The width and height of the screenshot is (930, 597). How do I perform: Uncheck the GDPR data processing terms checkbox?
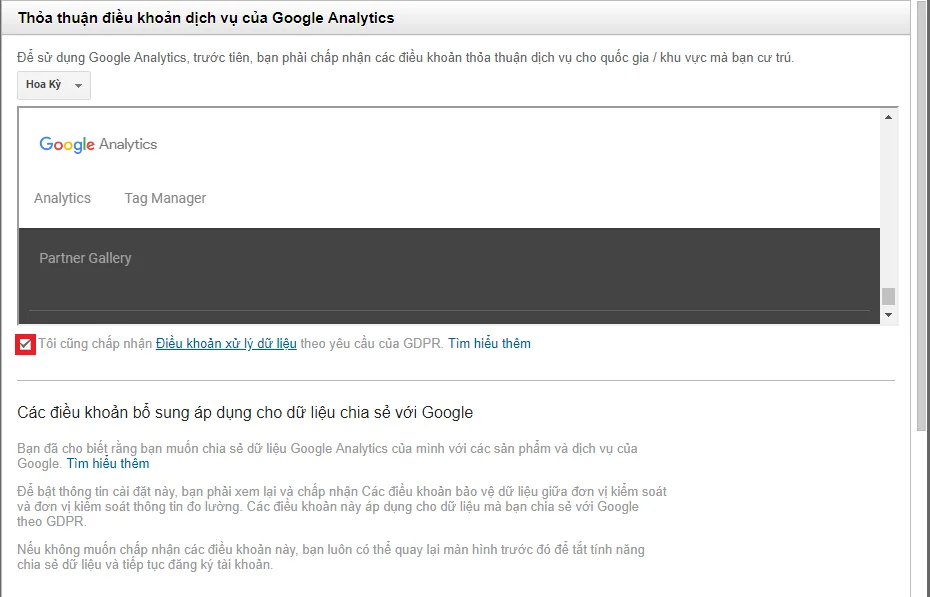[x=25, y=344]
